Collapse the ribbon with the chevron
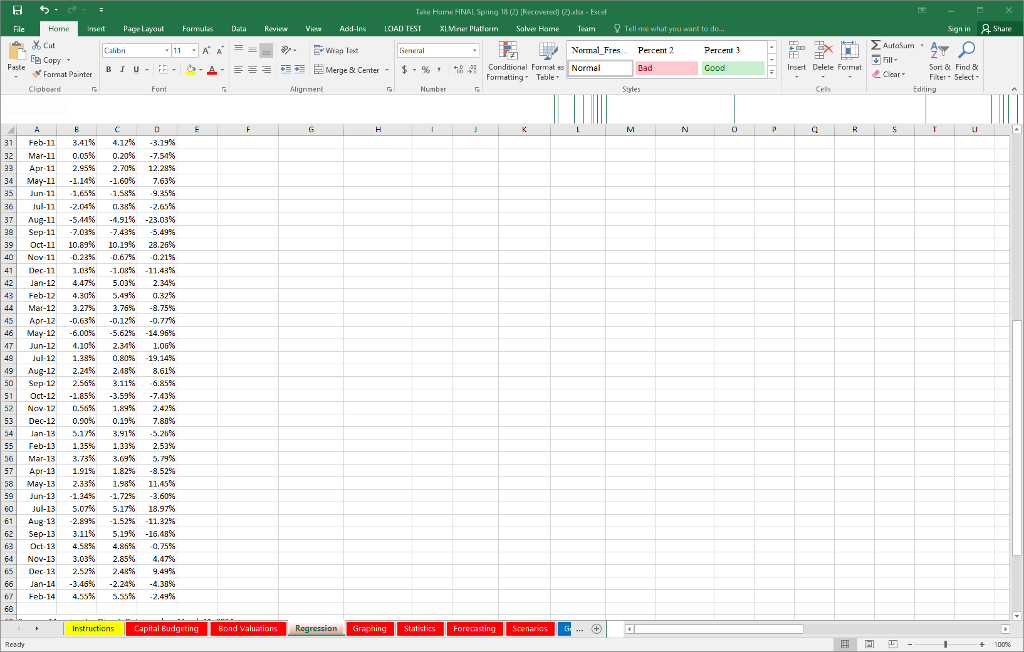Image resolution: width=1024 pixels, height=652 pixels. (1014, 89)
